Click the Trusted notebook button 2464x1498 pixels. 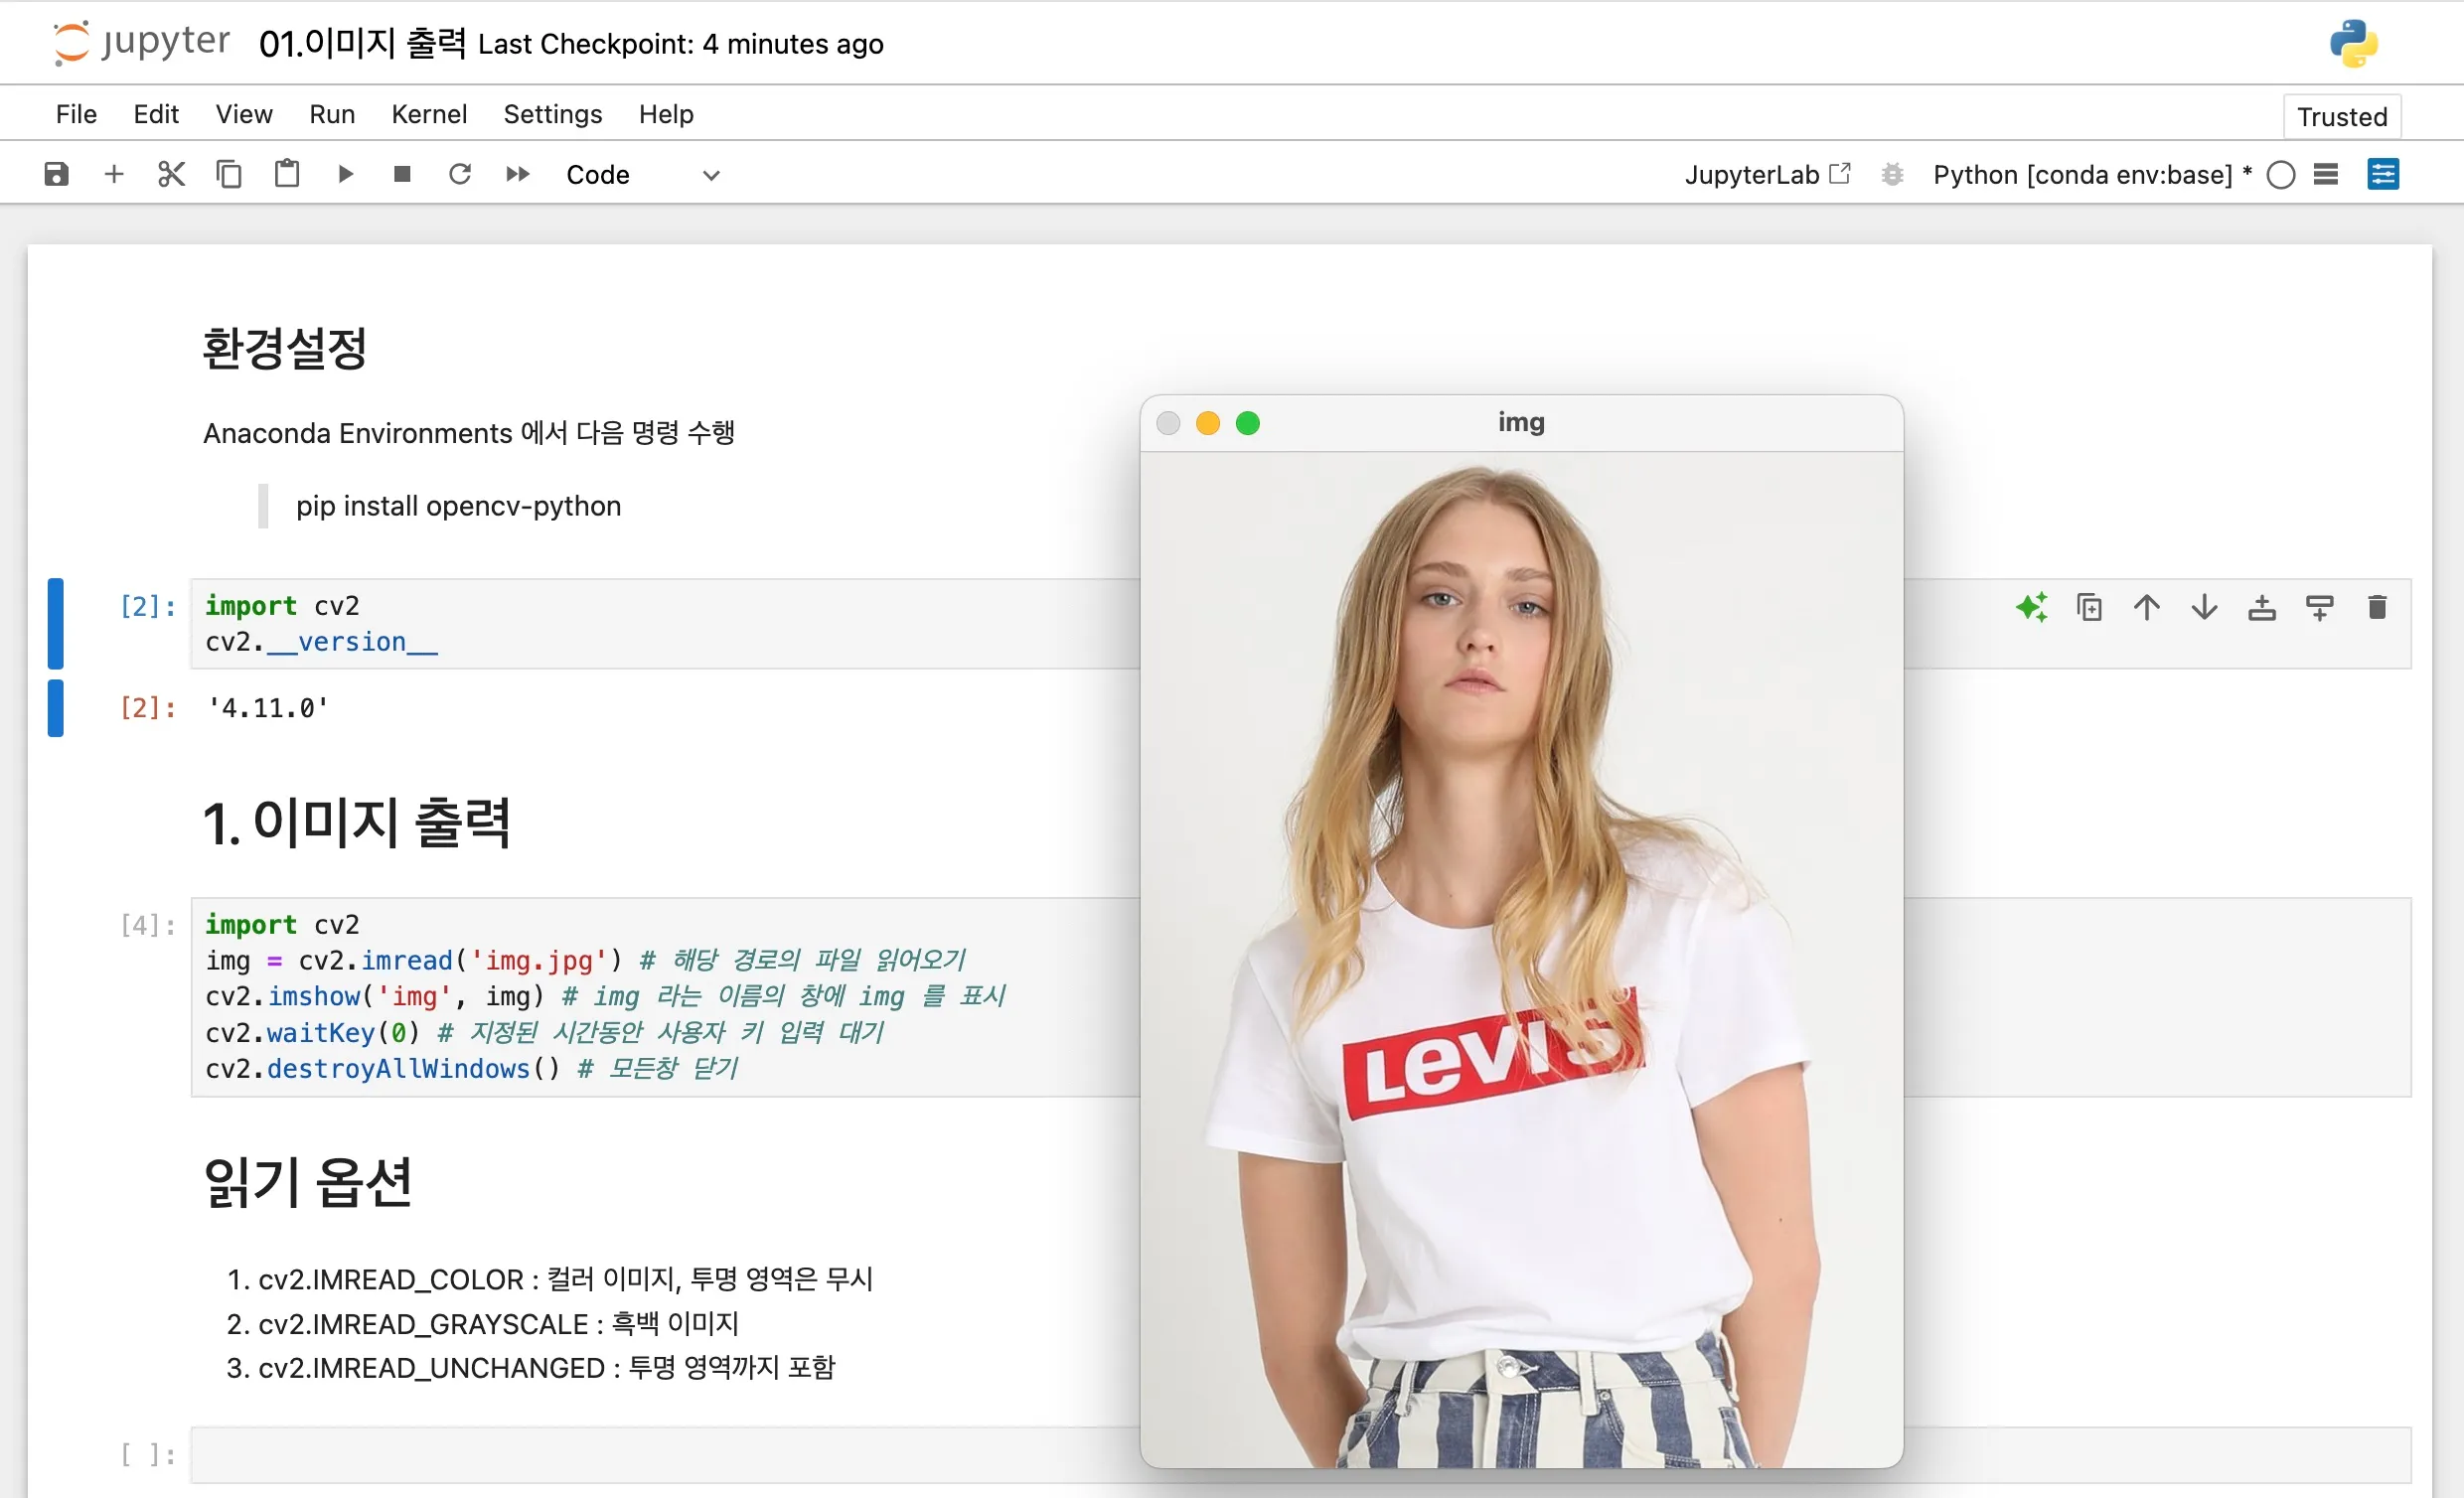[x=2342, y=117]
